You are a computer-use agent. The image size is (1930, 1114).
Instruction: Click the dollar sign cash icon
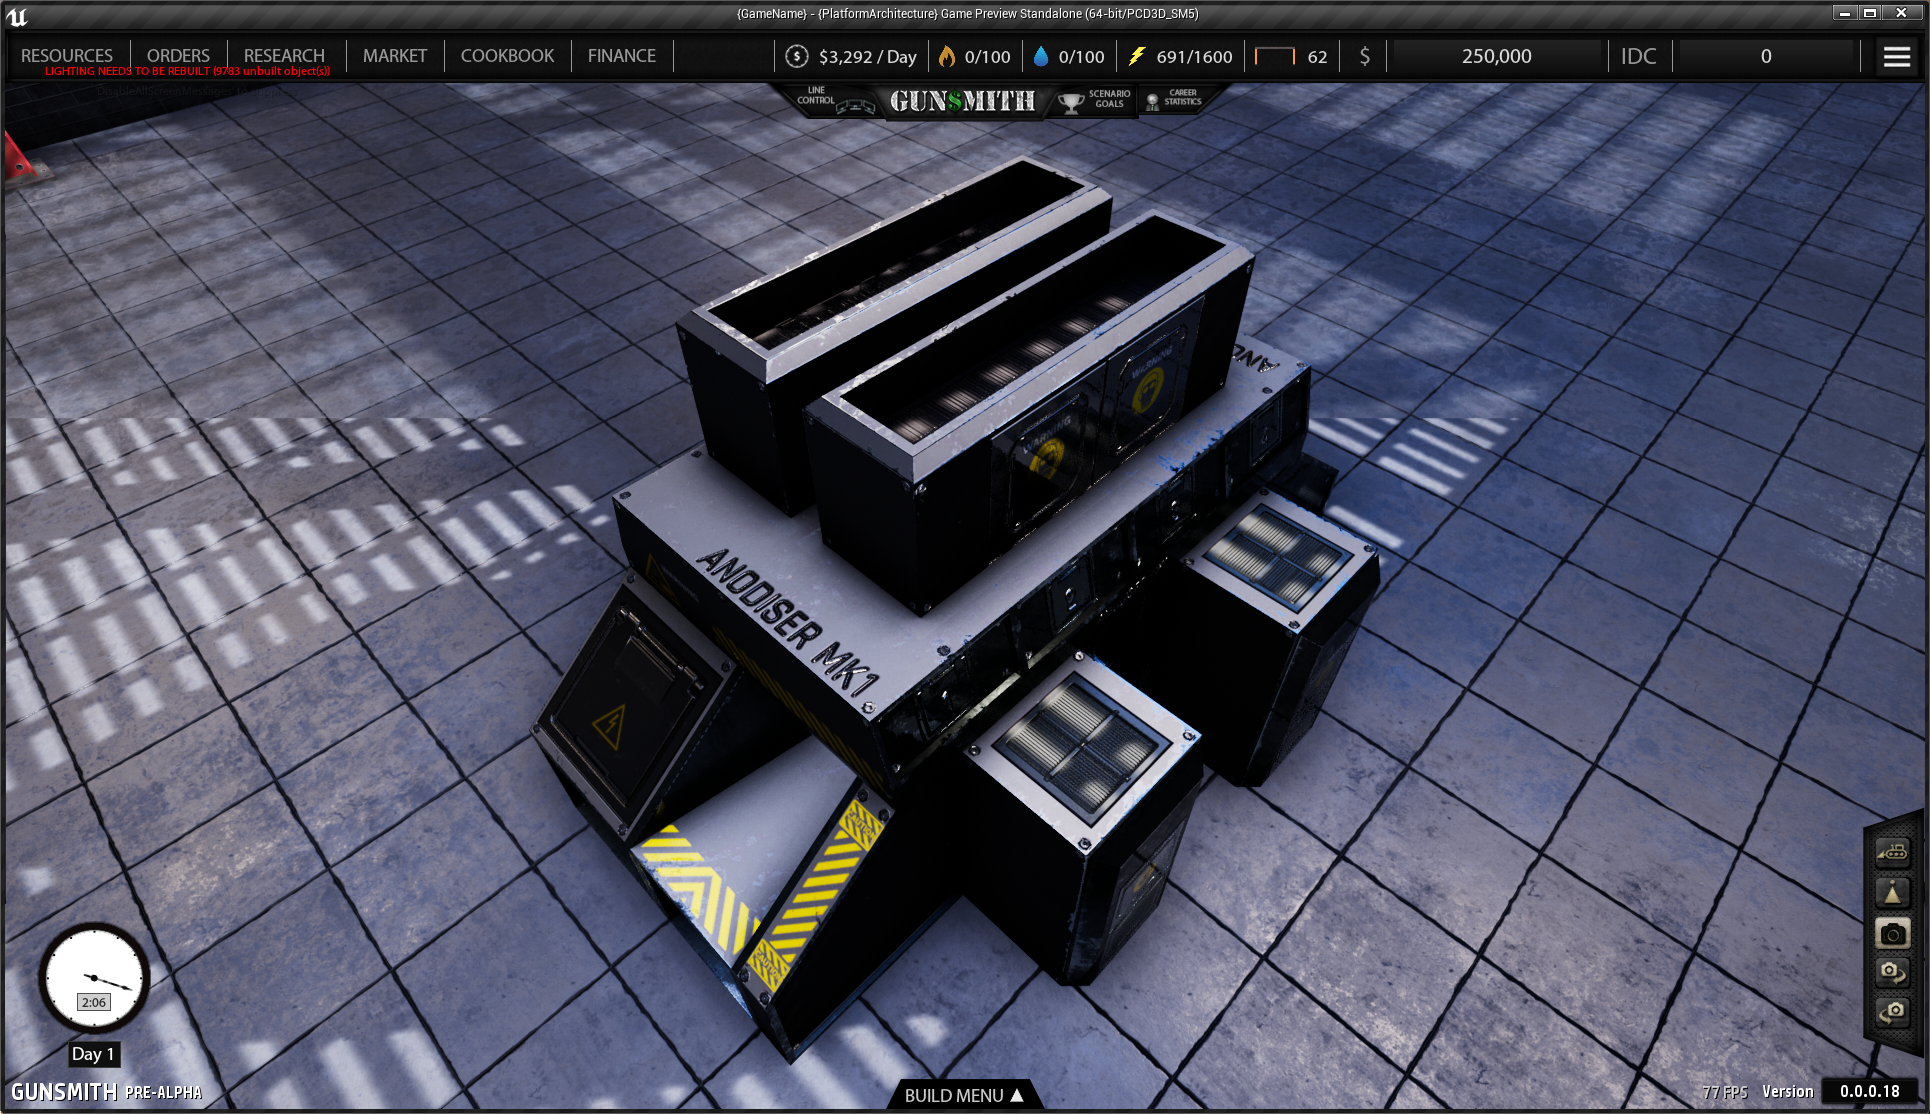coord(1365,56)
